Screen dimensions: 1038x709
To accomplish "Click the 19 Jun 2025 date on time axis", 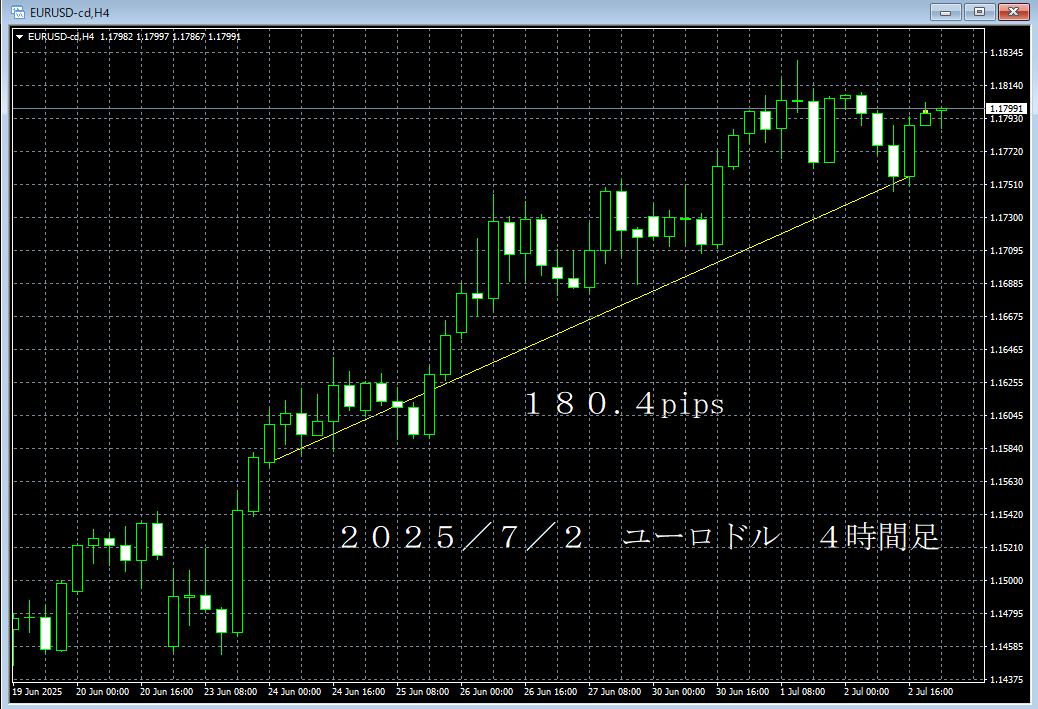I will point(38,691).
